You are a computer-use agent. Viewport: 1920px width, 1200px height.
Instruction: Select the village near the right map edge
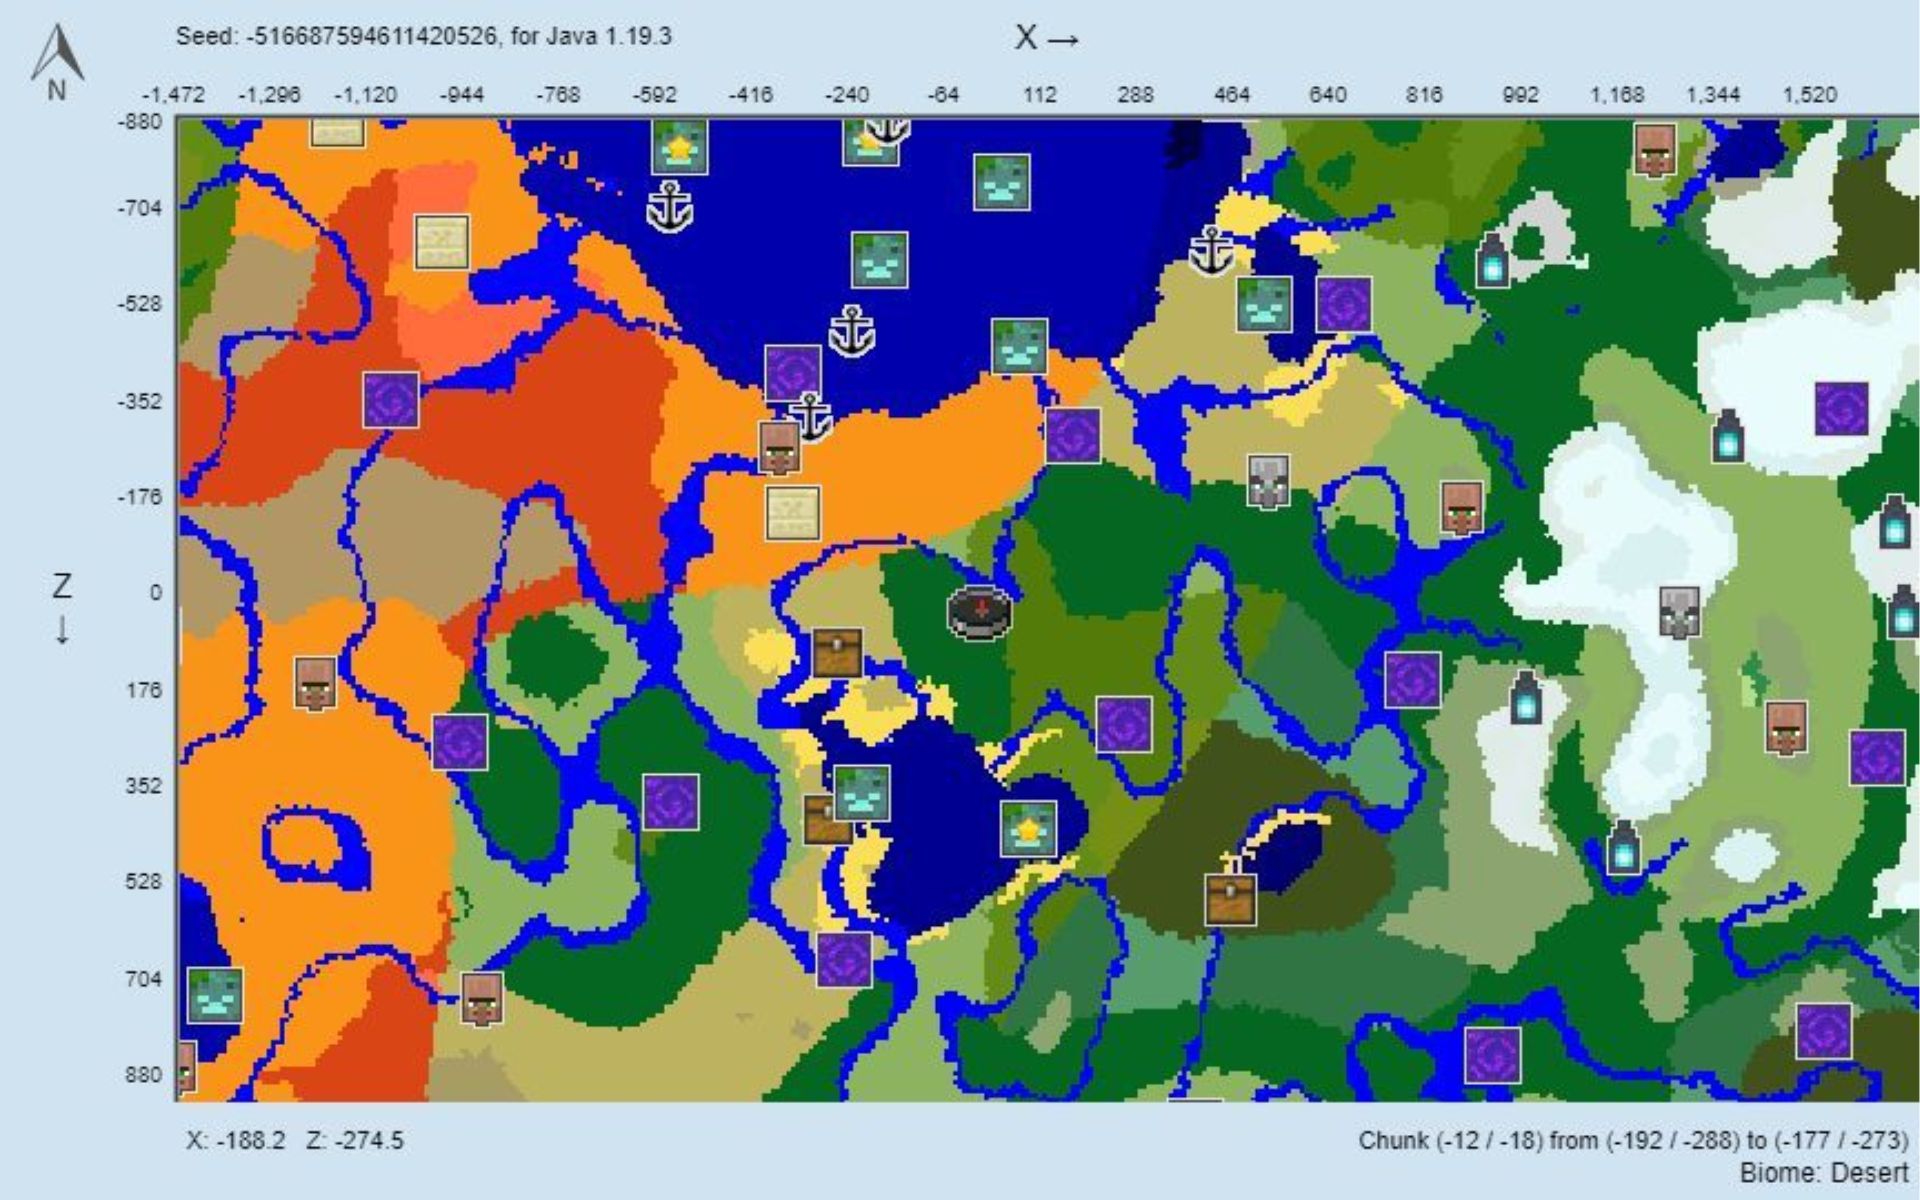(1786, 727)
